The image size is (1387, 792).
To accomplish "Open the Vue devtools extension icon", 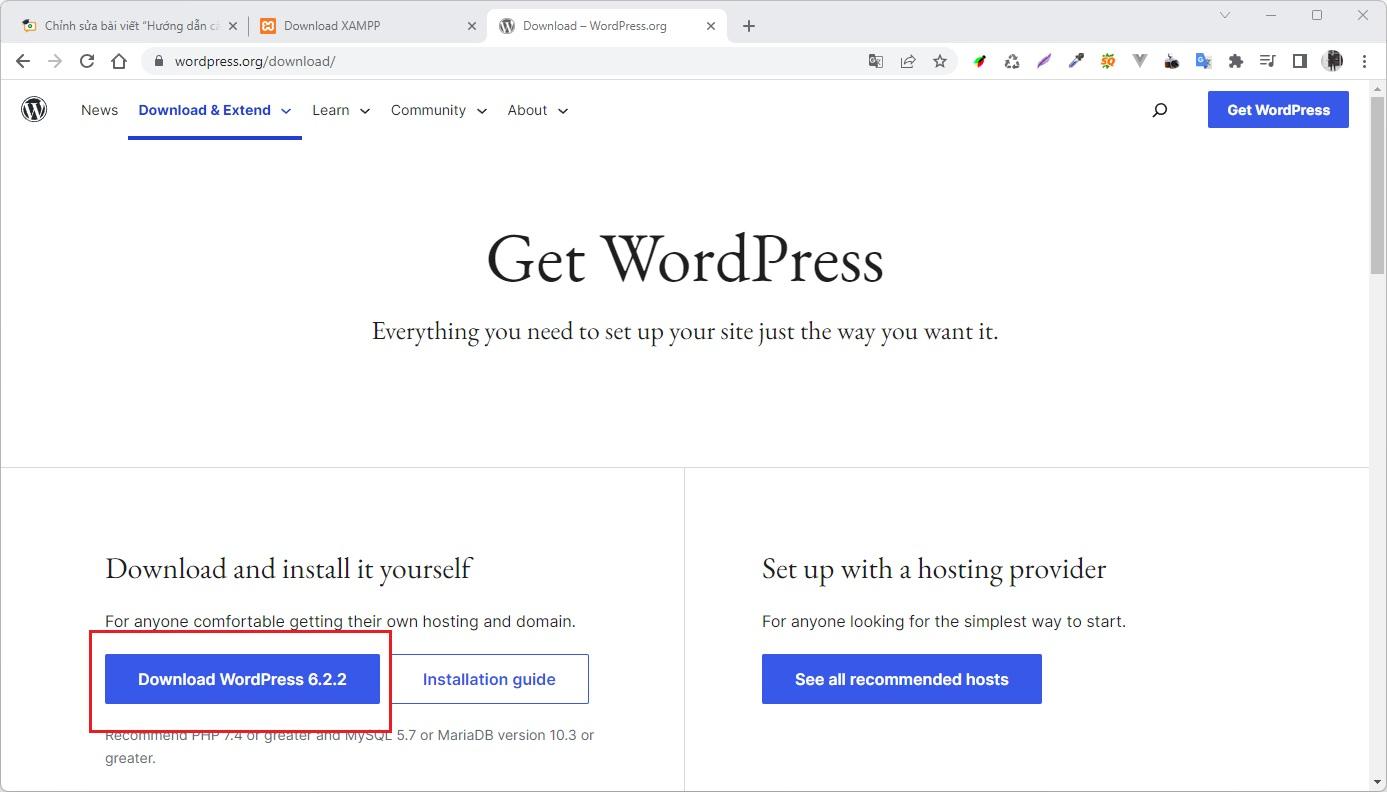I will pyautogui.click(x=1140, y=61).
